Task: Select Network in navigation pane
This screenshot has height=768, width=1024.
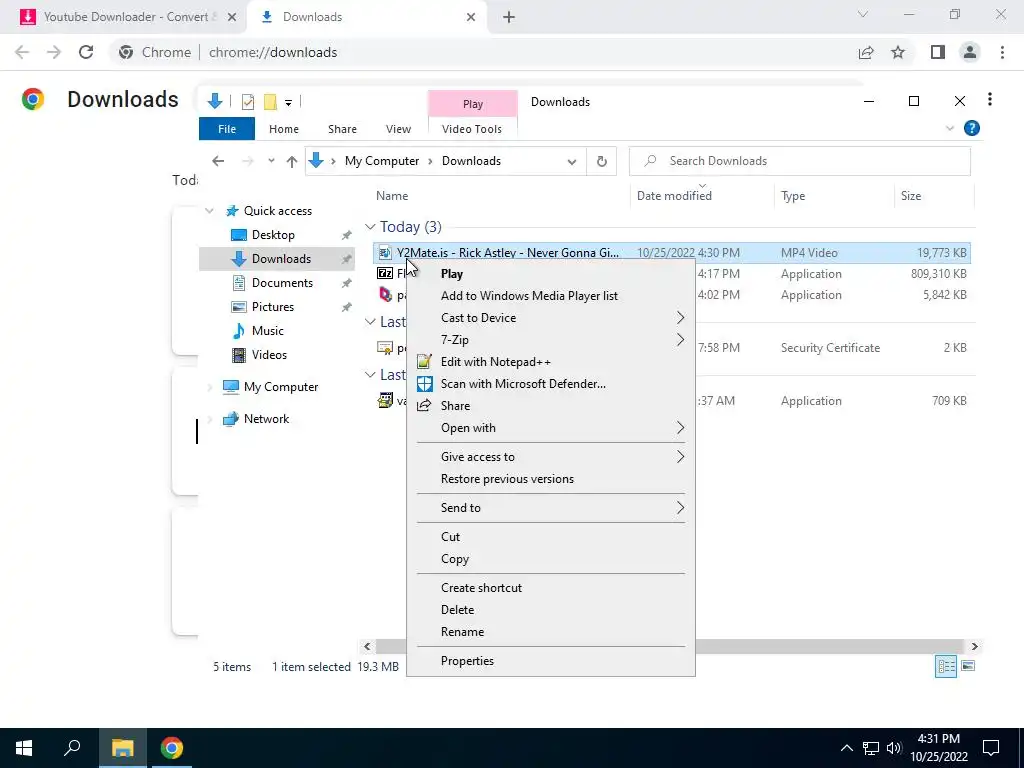Action: 266,419
